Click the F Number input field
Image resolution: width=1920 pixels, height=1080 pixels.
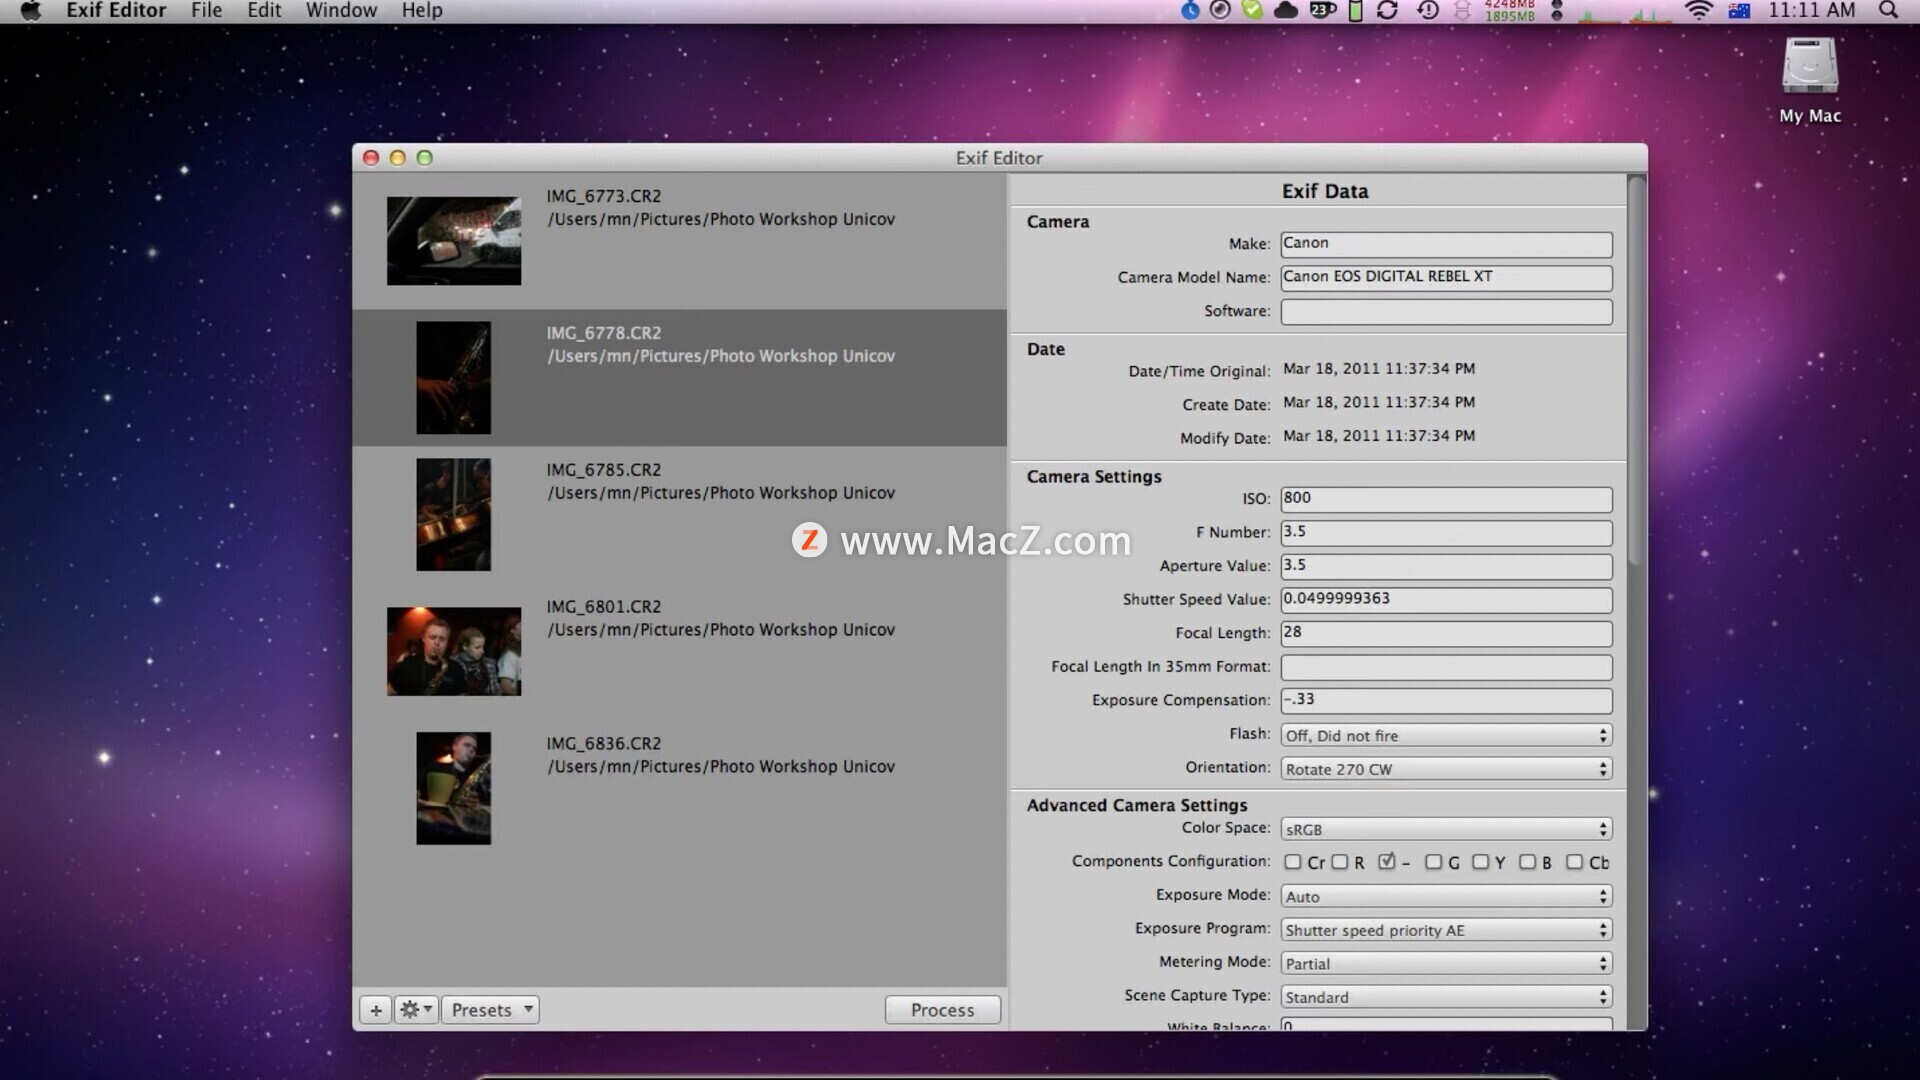[x=1446, y=533]
